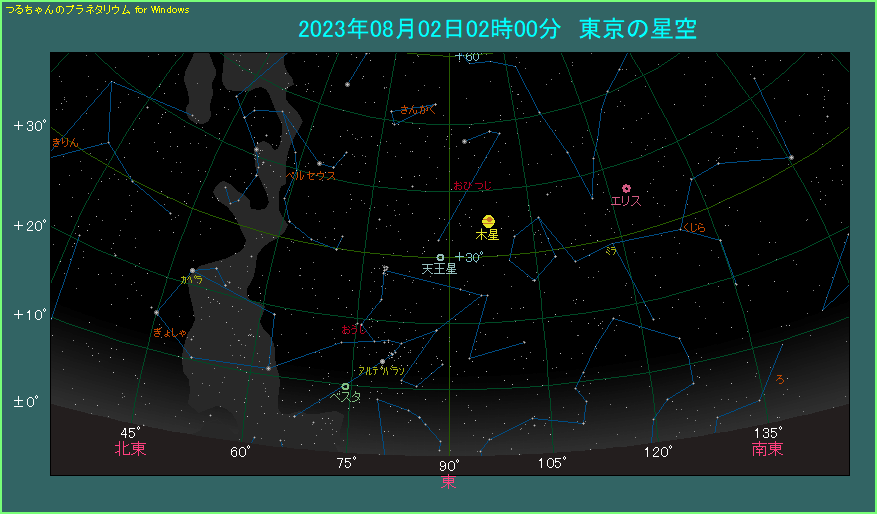
Task: Click the East (東) direction marker
Action: pyautogui.click(x=448, y=482)
